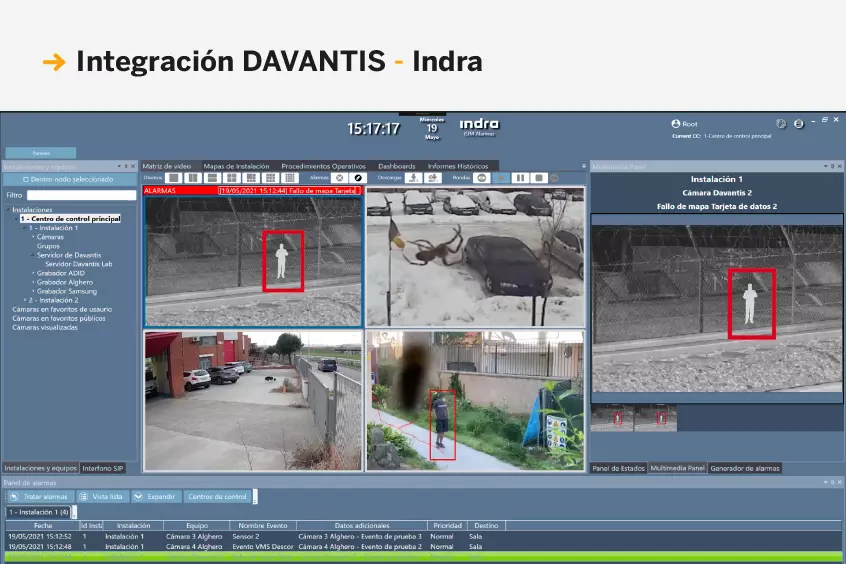
Task: Sort alarms by Prioridad column header
Action: [x=448, y=525]
